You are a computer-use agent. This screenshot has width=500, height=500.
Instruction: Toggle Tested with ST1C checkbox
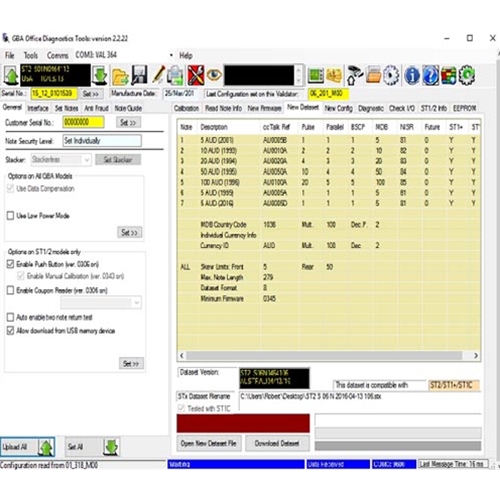[x=181, y=408]
